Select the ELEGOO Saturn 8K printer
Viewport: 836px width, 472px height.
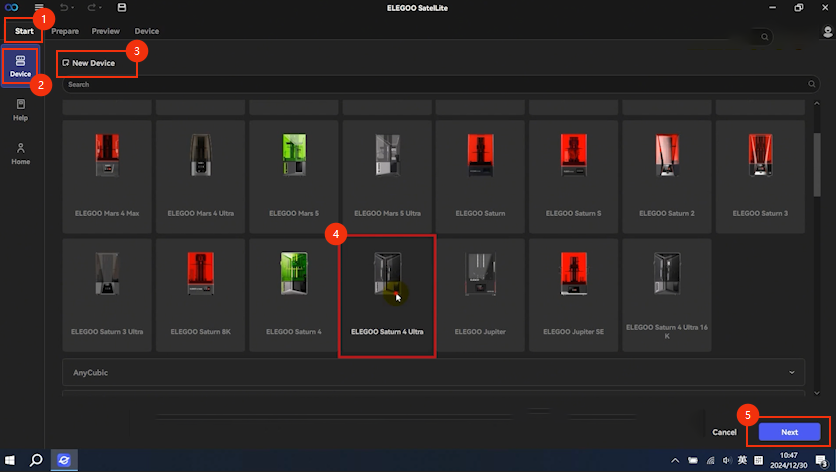tap(200, 295)
